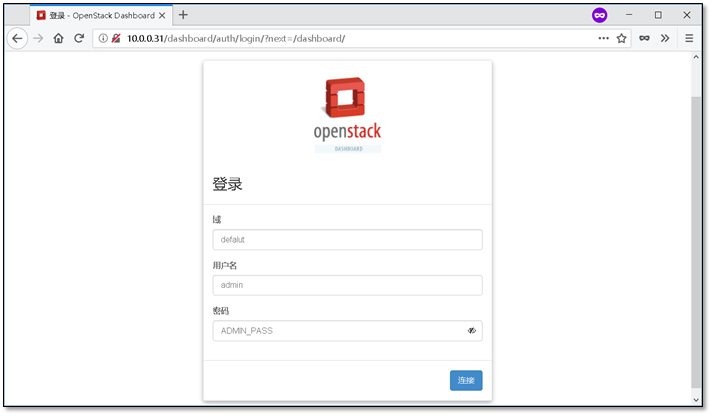This screenshot has width=712, height=416.
Task: Show site information via the info icon
Action: pos(104,39)
